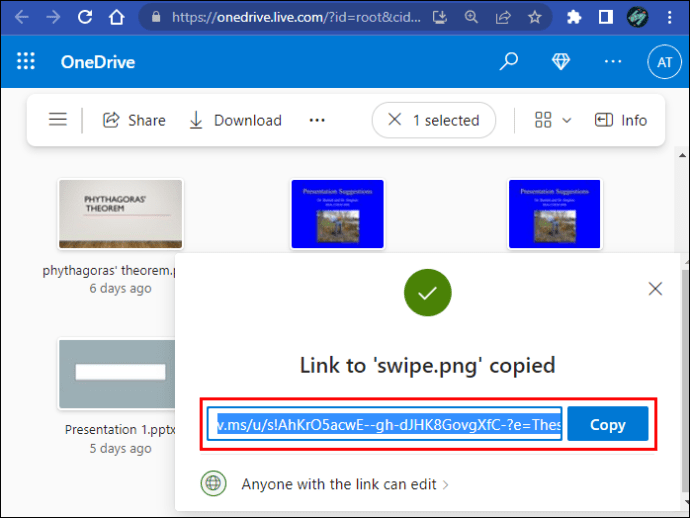The height and width of the screenshot is (518, 690).
Task: Expand Anyone with the link can edit
Action: (x=345, y=484)
